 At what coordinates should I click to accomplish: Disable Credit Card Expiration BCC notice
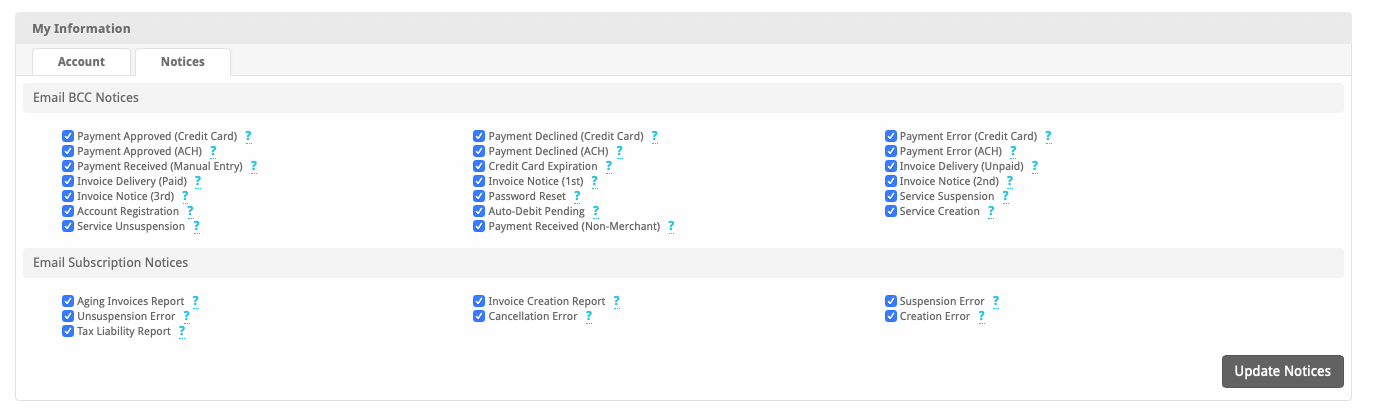point(479,166)
